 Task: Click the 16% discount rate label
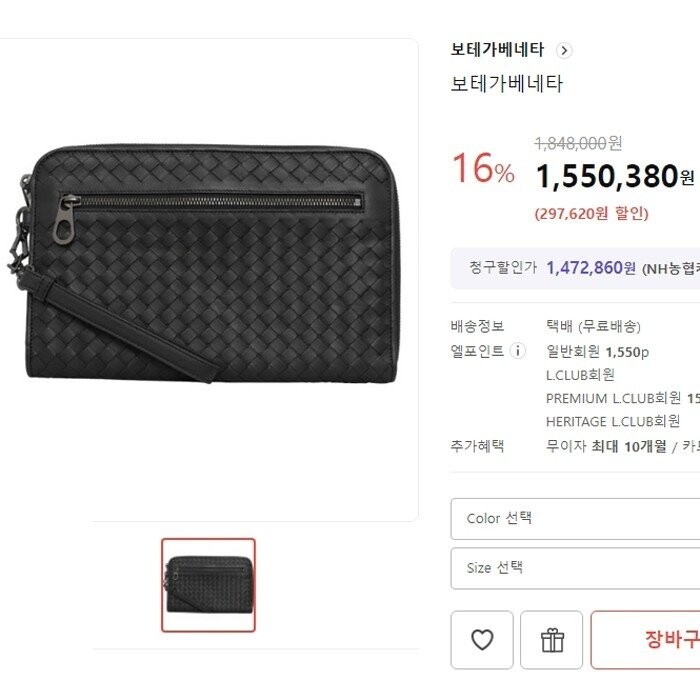click(483, 169)
